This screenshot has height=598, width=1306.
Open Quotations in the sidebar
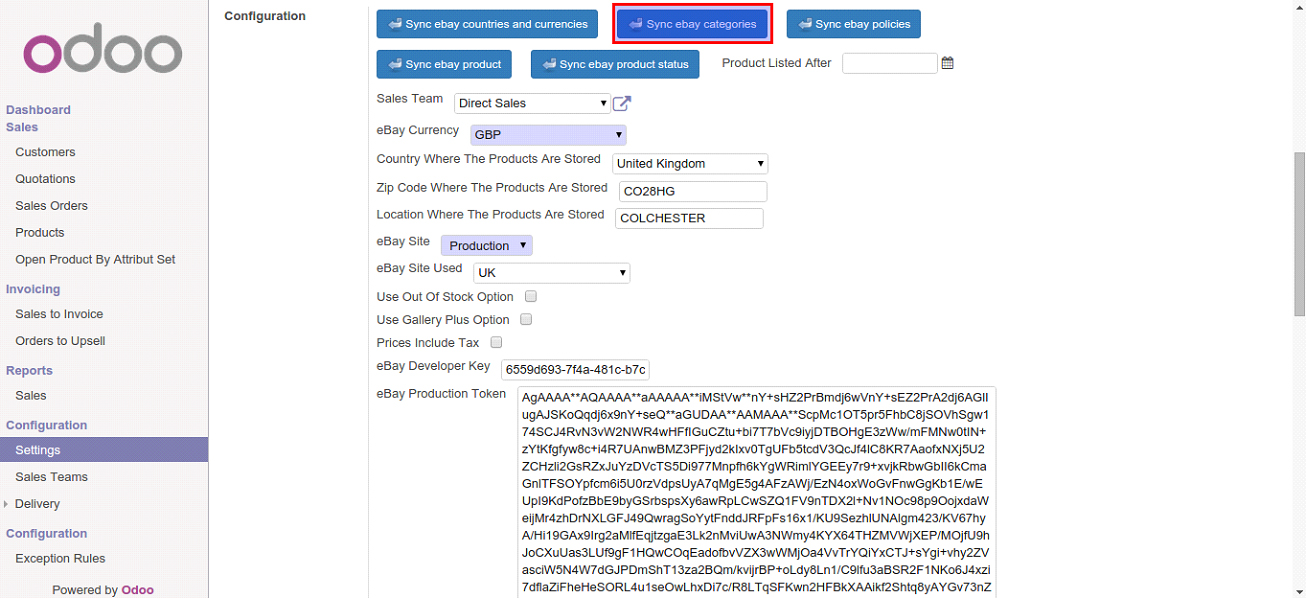[45, 179]
